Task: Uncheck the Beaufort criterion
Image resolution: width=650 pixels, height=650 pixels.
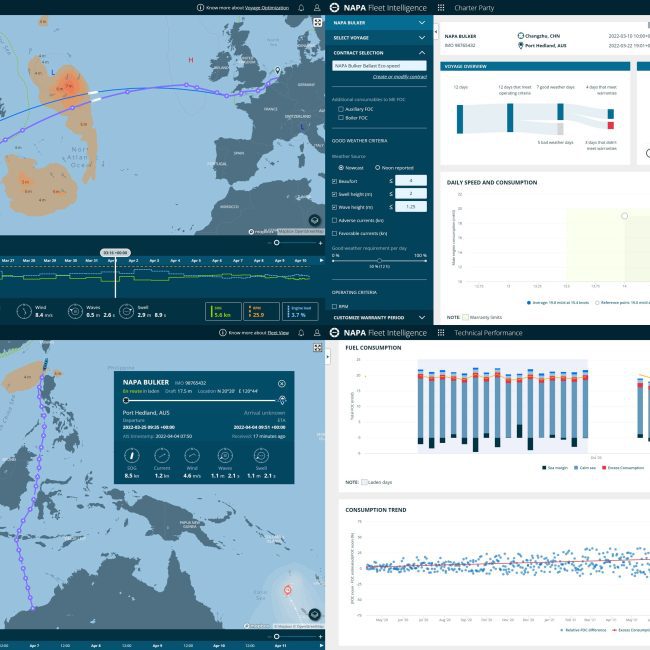Action: [x=334, y=181]
